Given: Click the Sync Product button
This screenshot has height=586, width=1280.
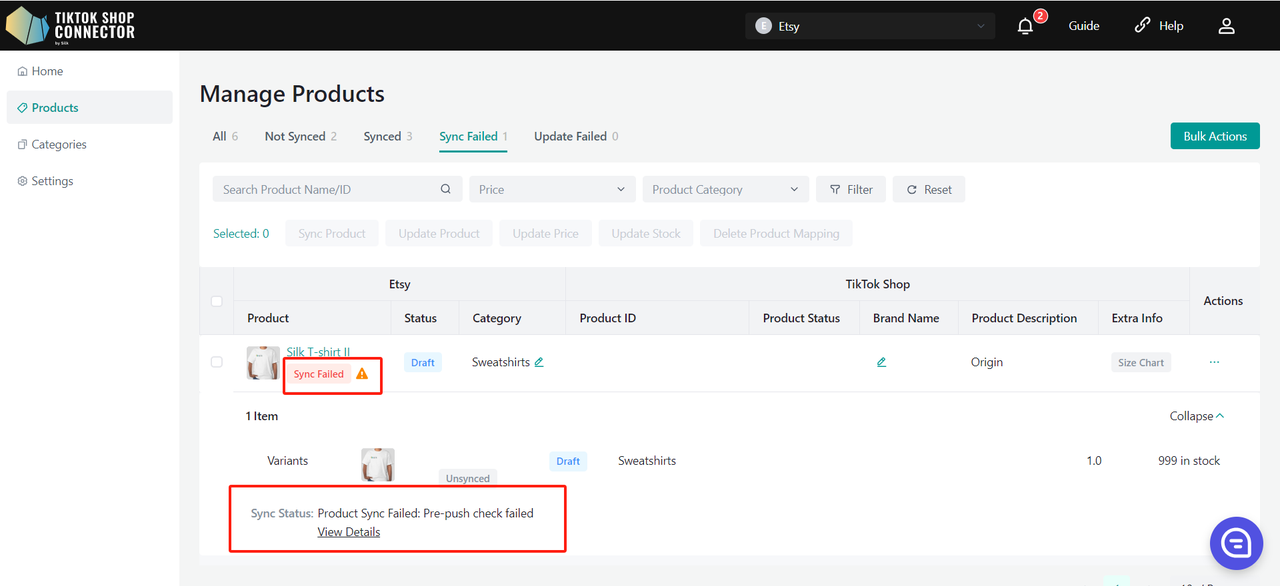Looking at the screenshot, I should (332, 233).
